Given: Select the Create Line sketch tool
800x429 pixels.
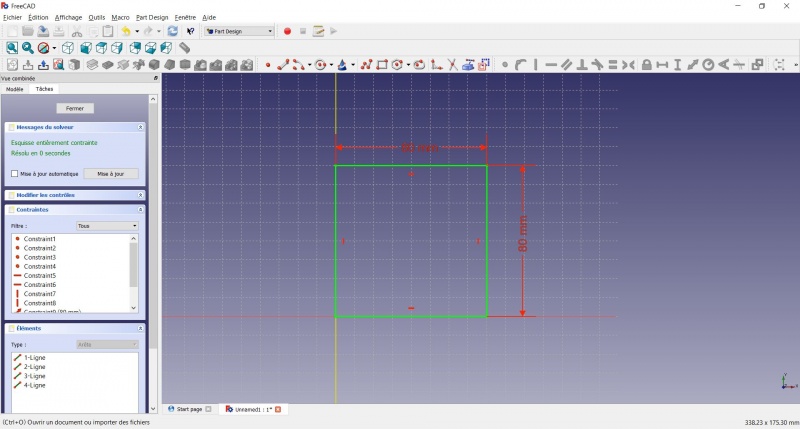Looking at the screenshot, I should pyautogui.click(x=283, y=65).
